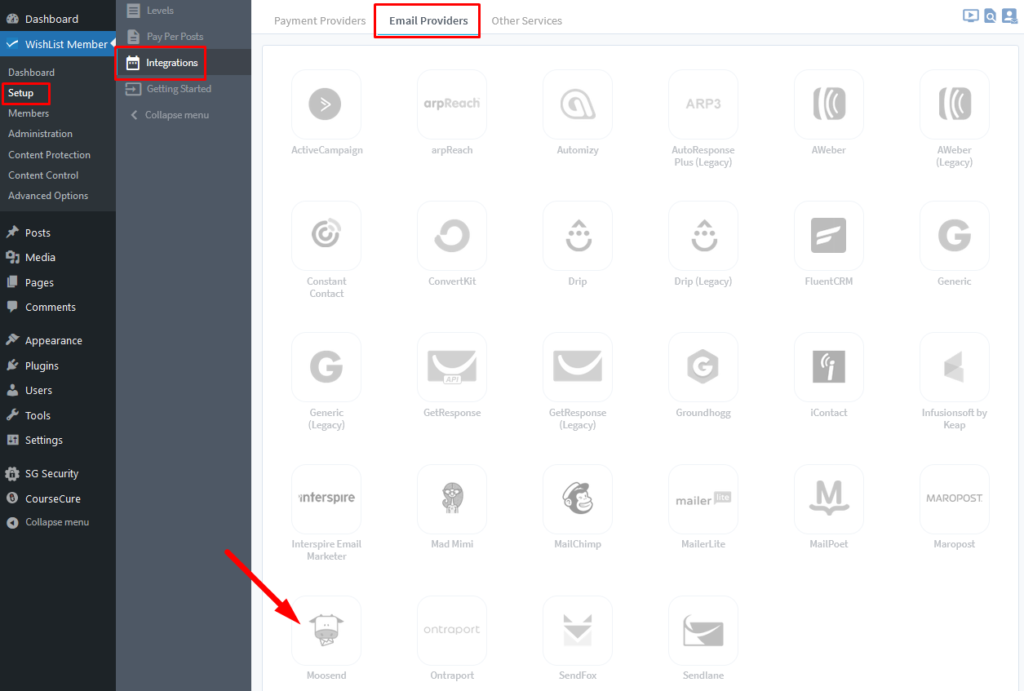Choose the Generic provider icon
1024x691 pixels.
pos(954,235)
